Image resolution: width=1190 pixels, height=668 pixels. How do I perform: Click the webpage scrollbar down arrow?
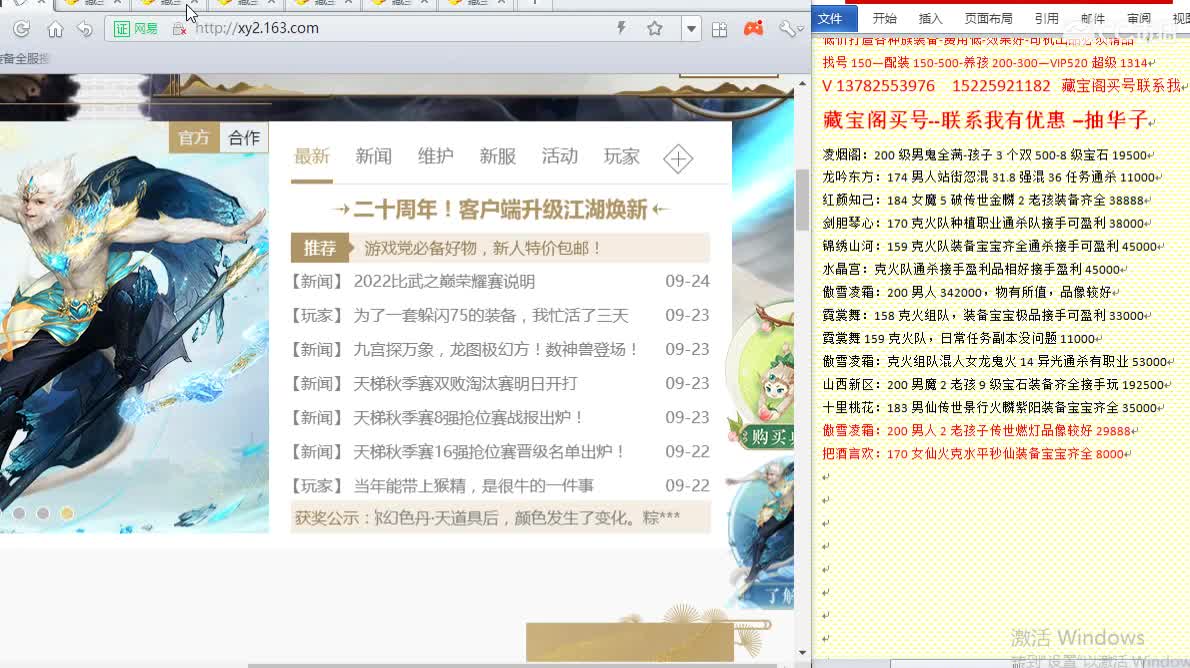click(x=802, y=653)
